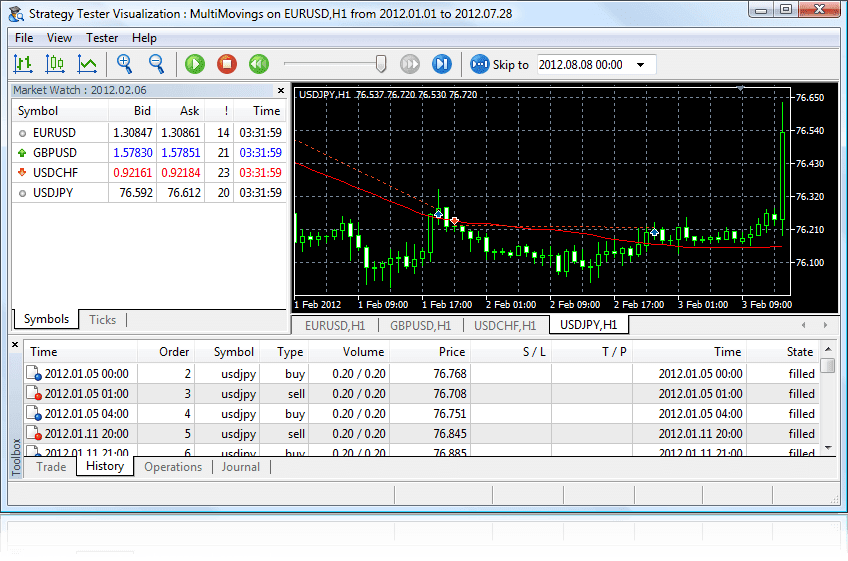
Task: Click USDCHF red down-arrow icon
Action: tap(22, 173)
